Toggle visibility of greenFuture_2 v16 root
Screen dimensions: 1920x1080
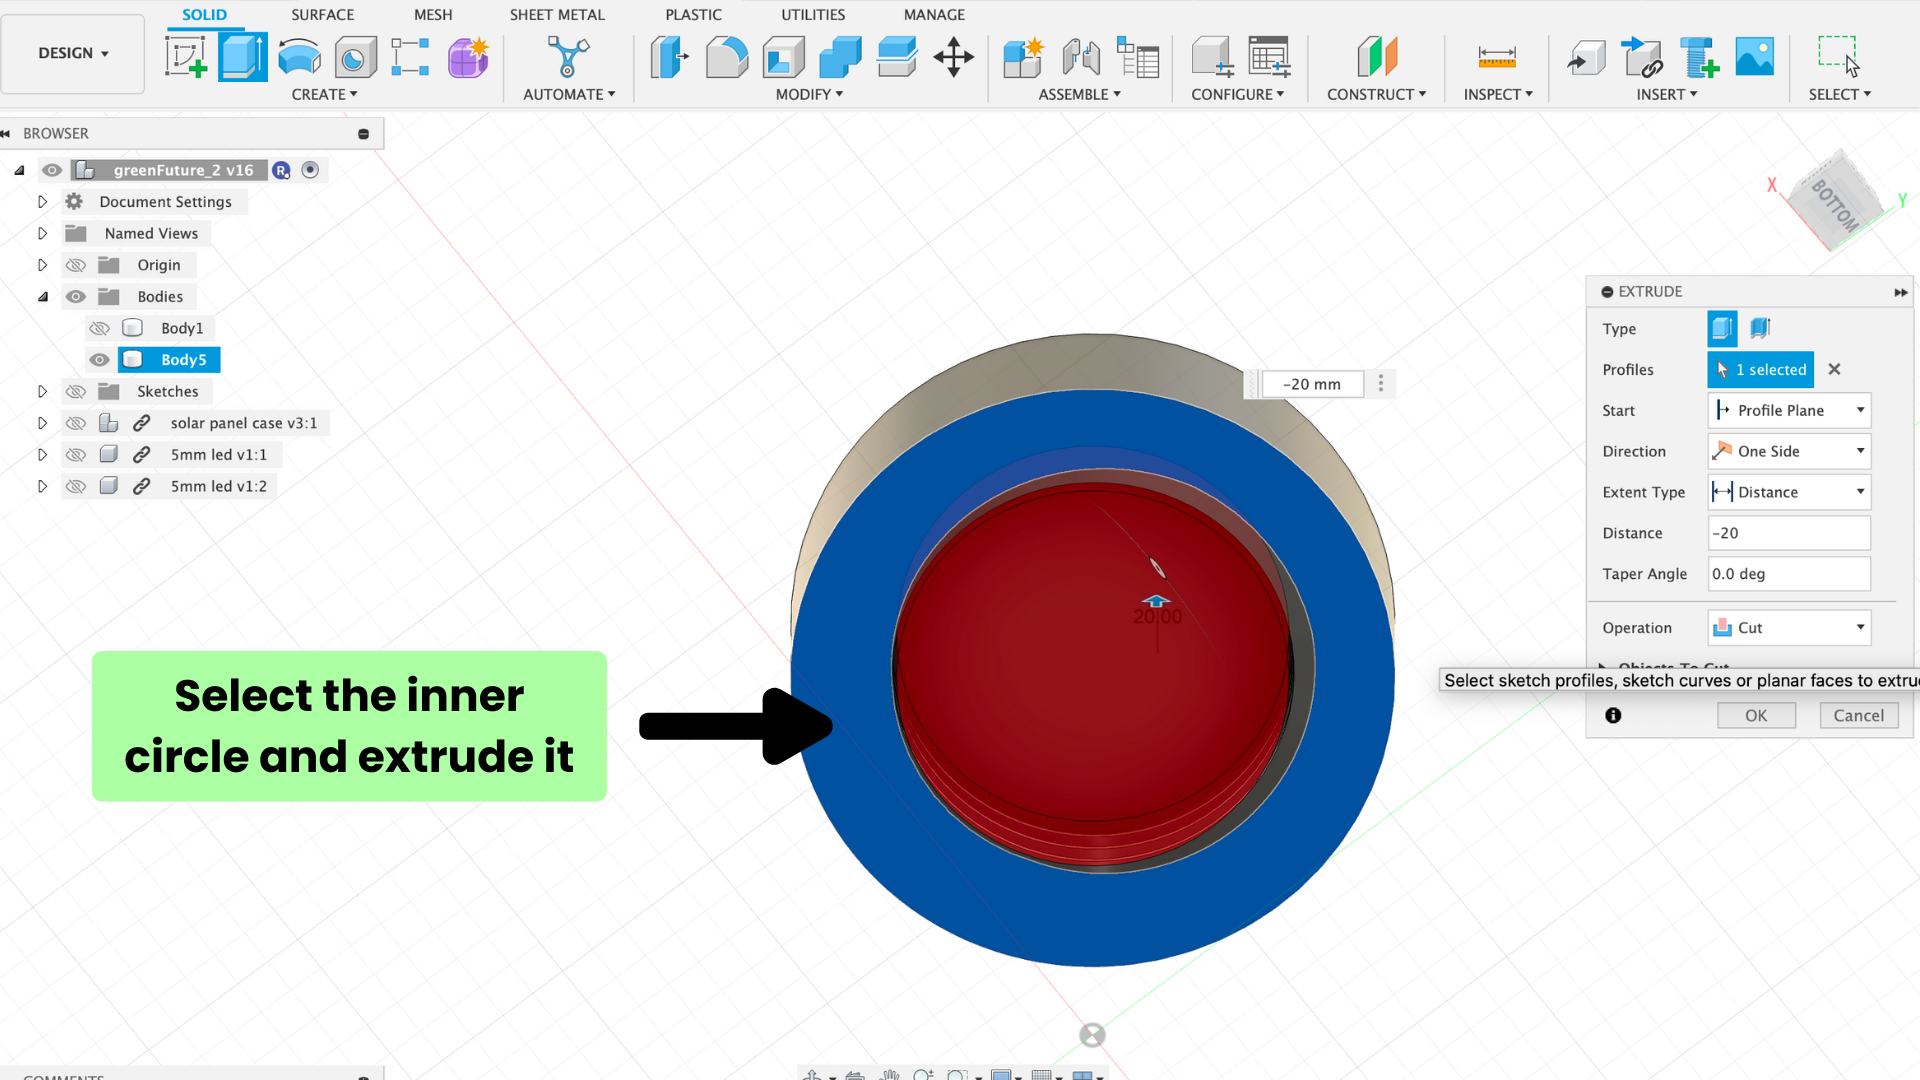pos(52,170)
